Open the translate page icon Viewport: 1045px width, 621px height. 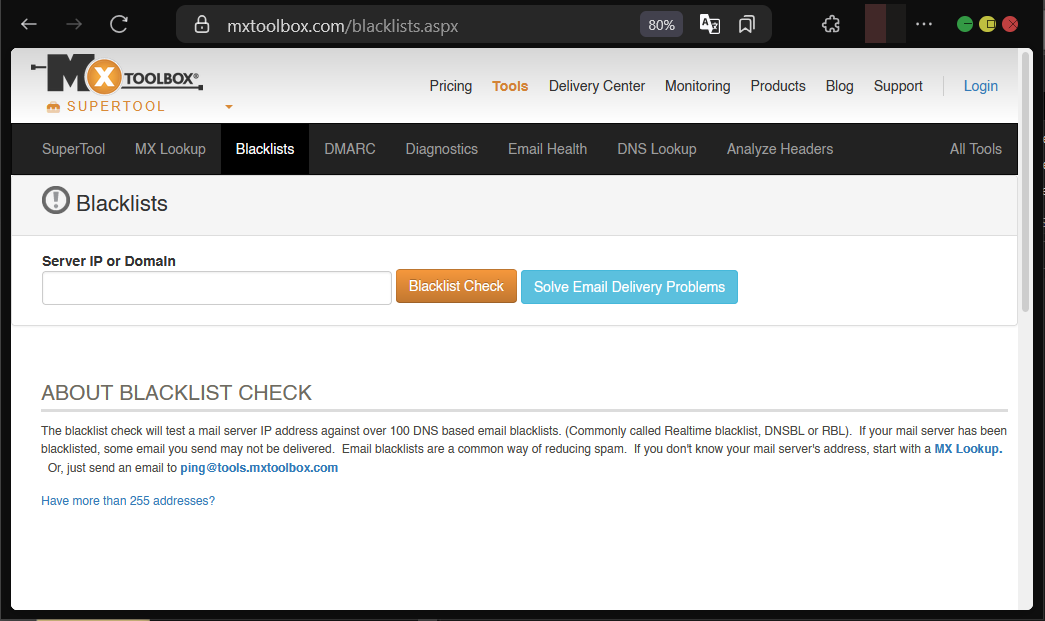click(x=709, y=25)
